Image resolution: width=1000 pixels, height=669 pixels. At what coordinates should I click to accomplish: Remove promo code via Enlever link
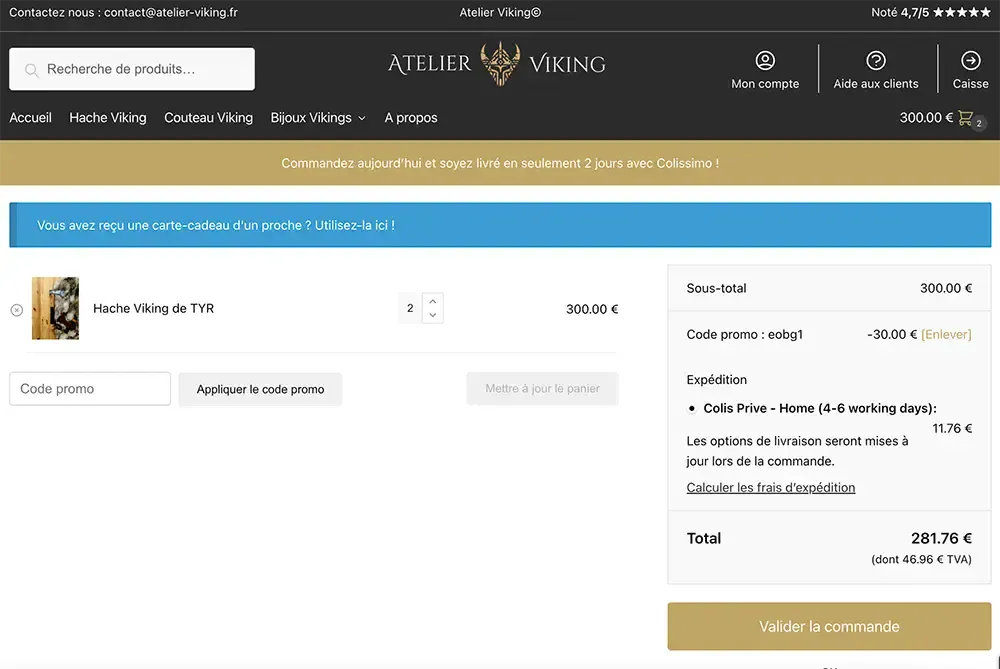point(946,334)
